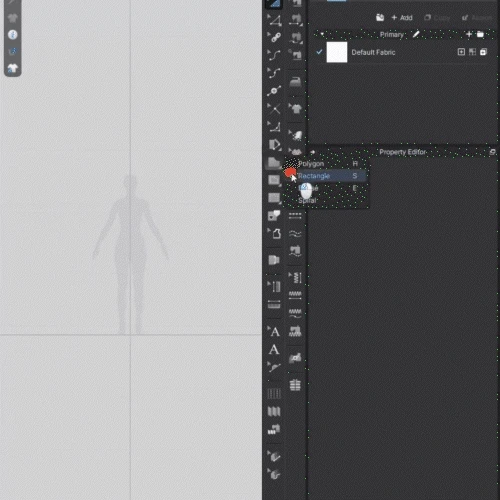The height and width of the screenshot is (500, 500).
Task: Click the A with arrow annotation edit tool
Action: coord(274,332)
